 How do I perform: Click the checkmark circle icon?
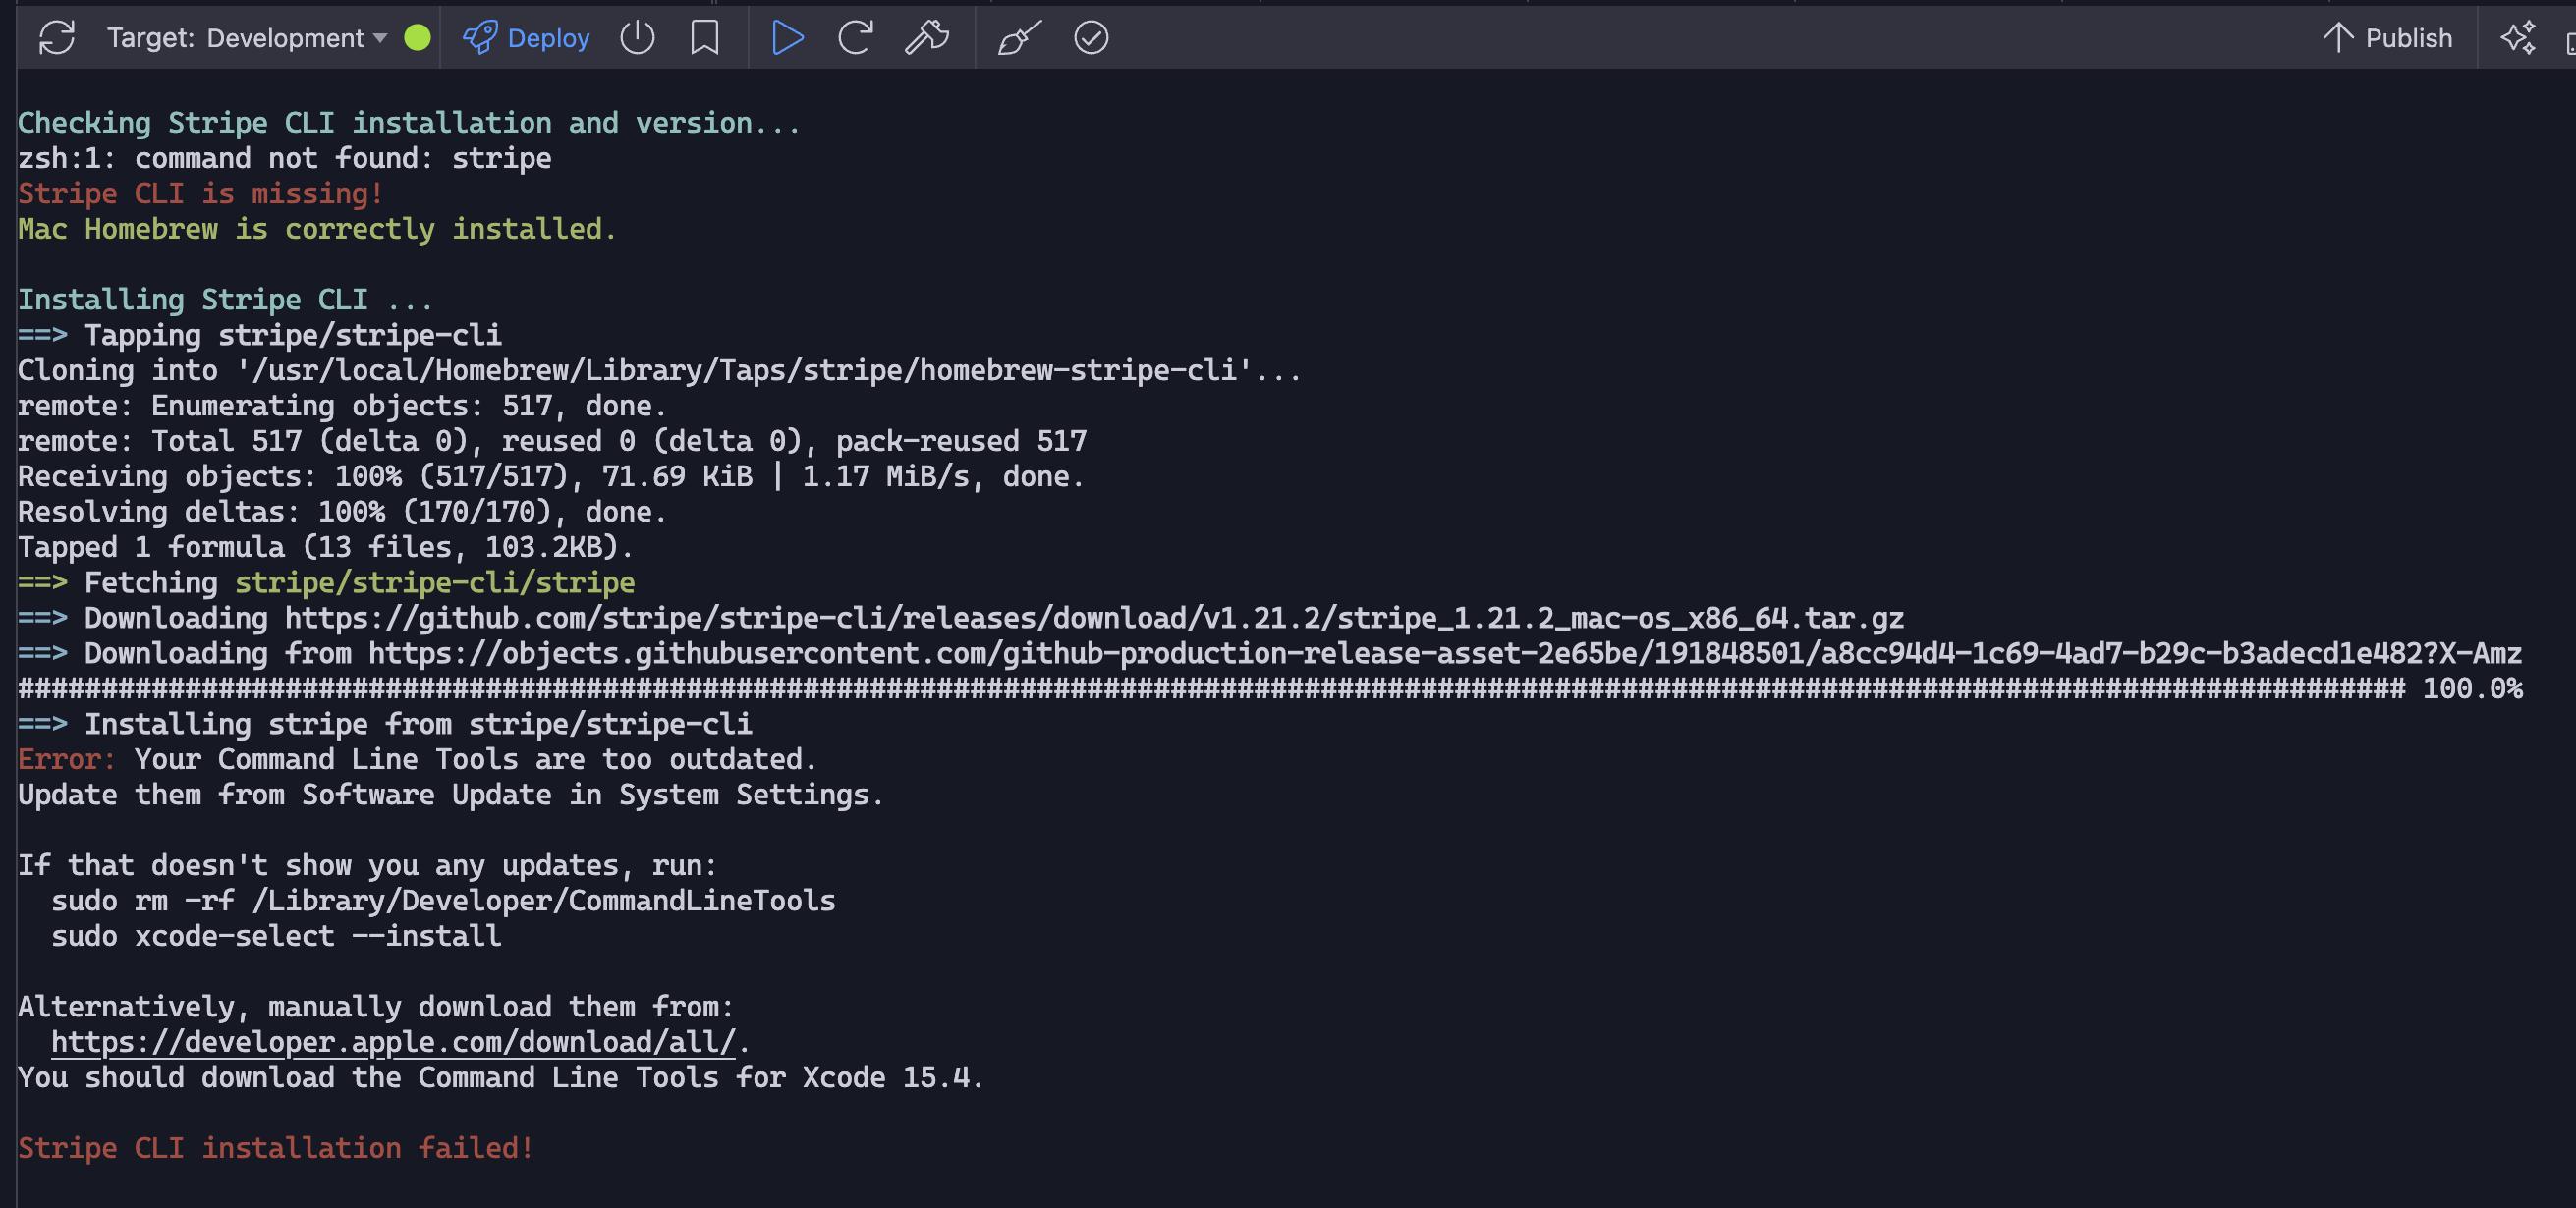(x=1091, y=38)
